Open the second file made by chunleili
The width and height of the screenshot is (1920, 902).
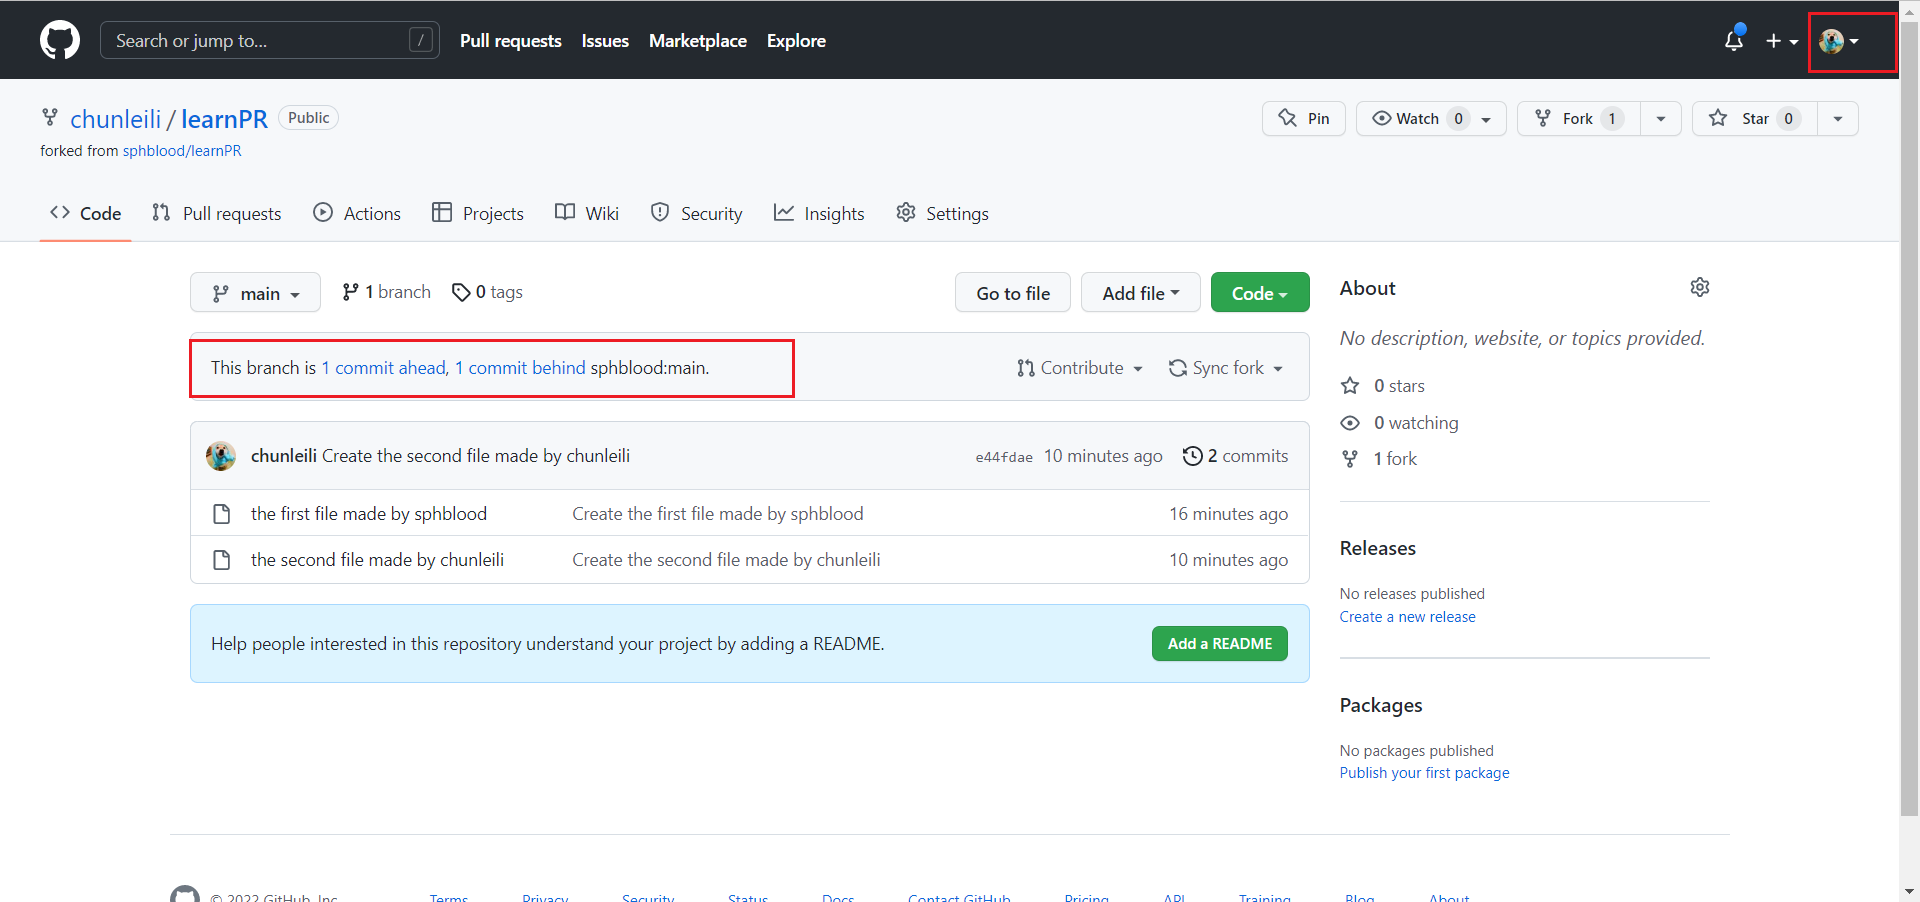(377, 560)
